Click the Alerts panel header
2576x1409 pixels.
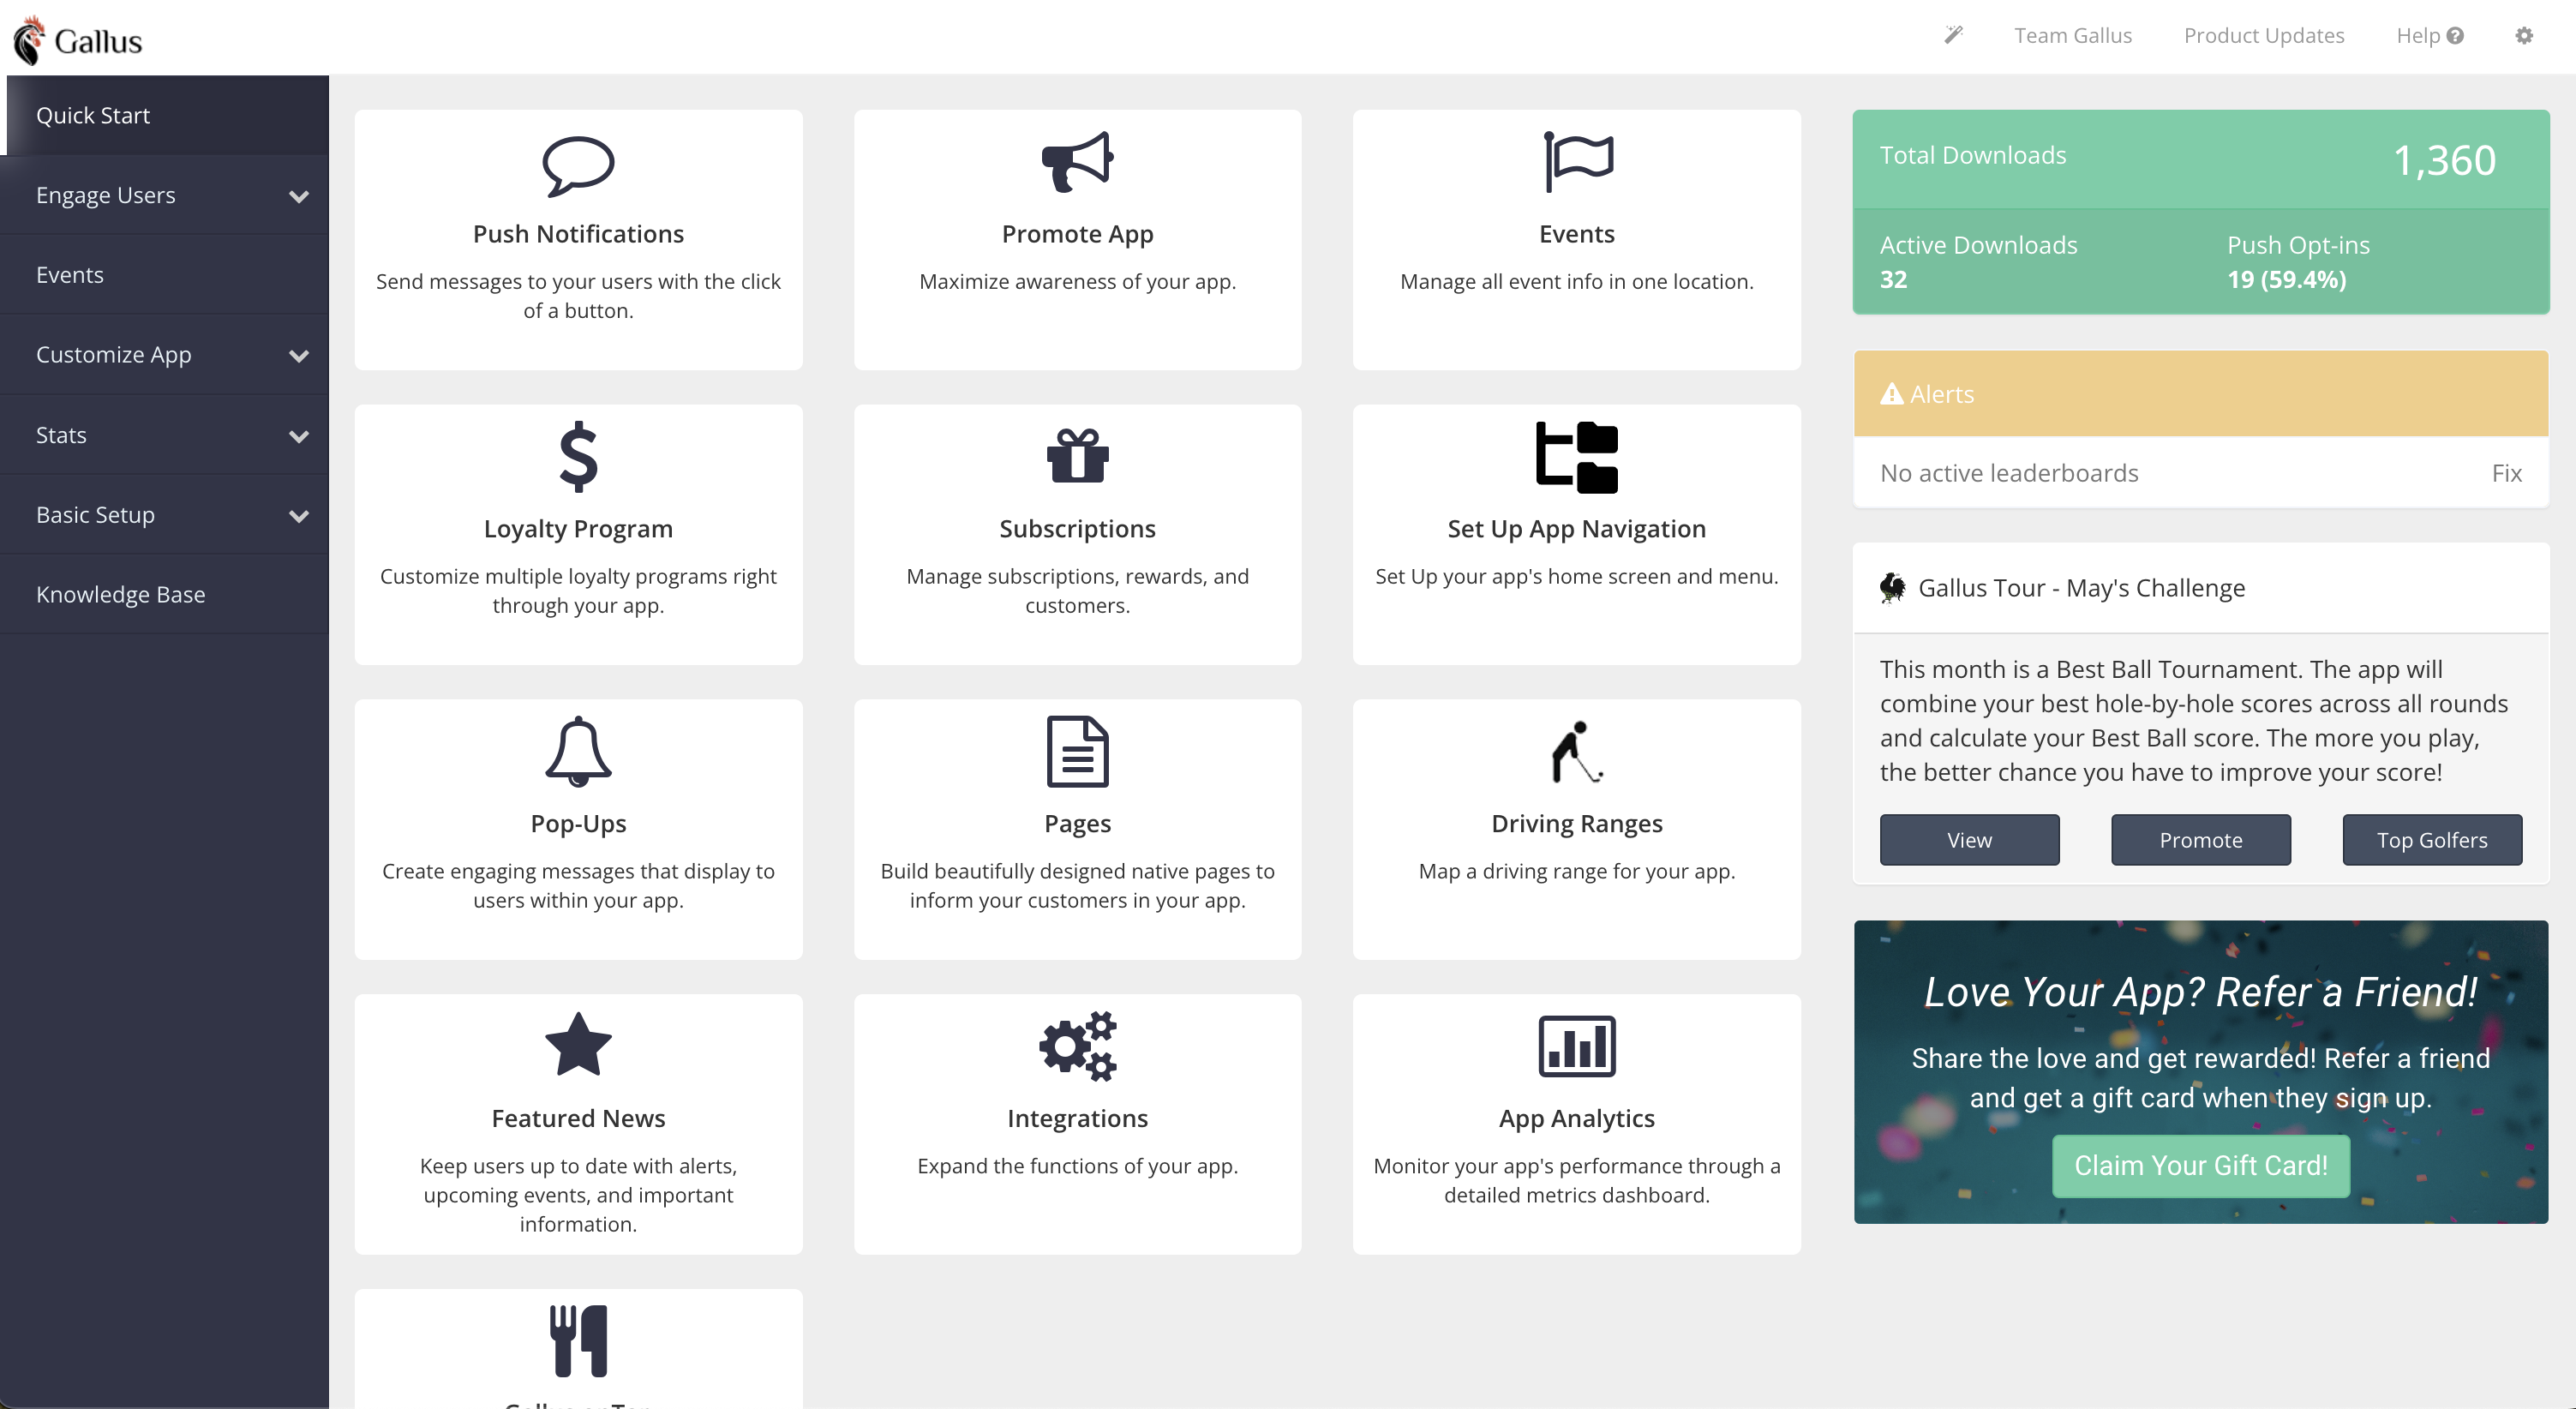(x=2200, y=394)
